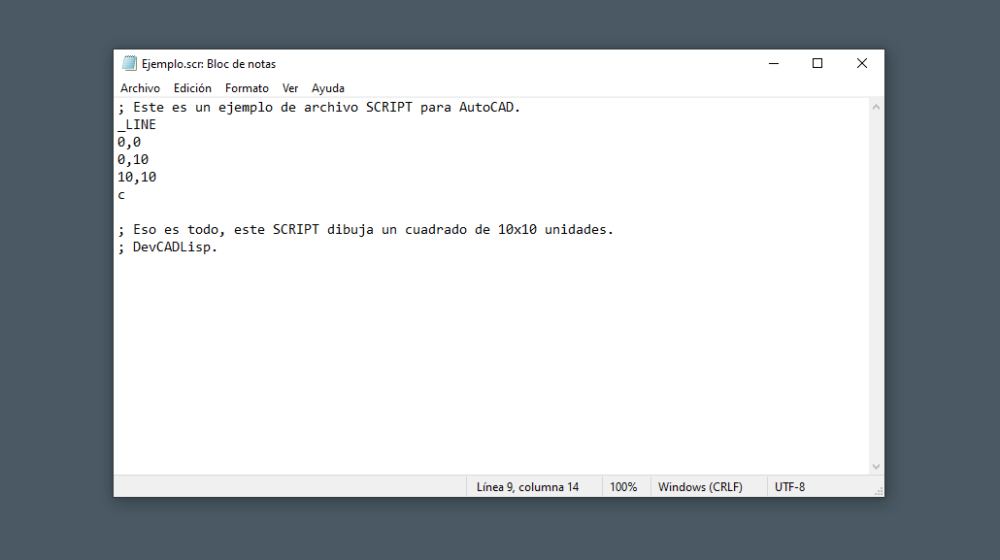The image size is (1000, 560).
Task: Click the text line containing 10,10
Action: tap(137, 177)
